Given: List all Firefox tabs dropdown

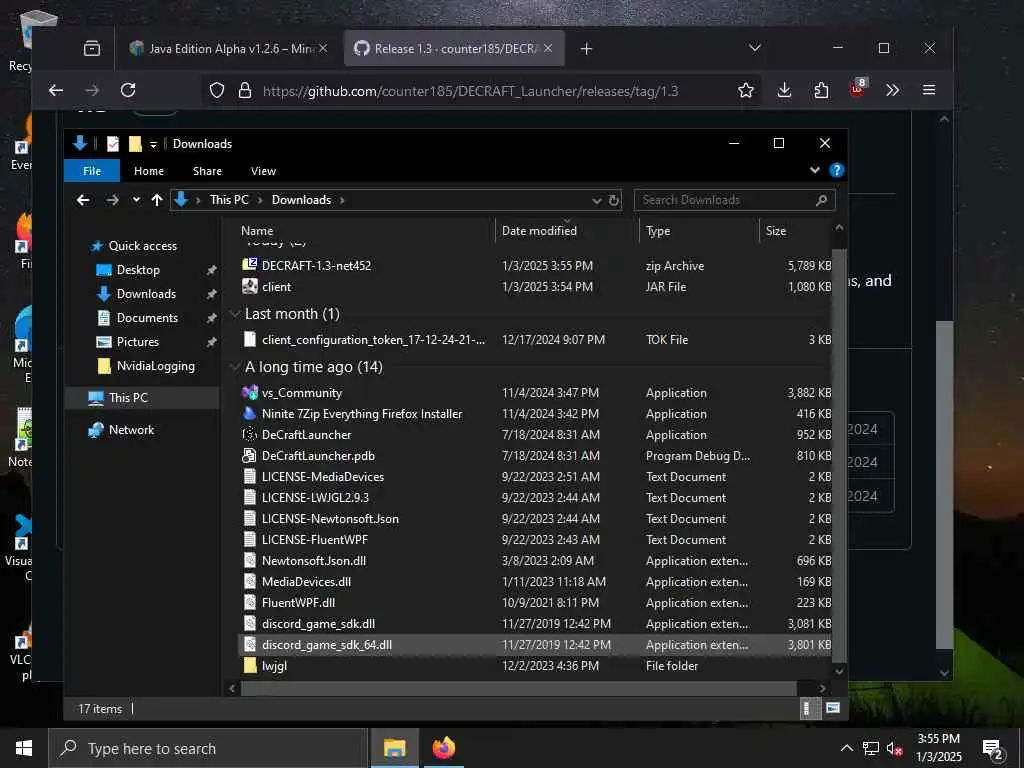Looking at the screenshot, I should click(x=755, y=48).
